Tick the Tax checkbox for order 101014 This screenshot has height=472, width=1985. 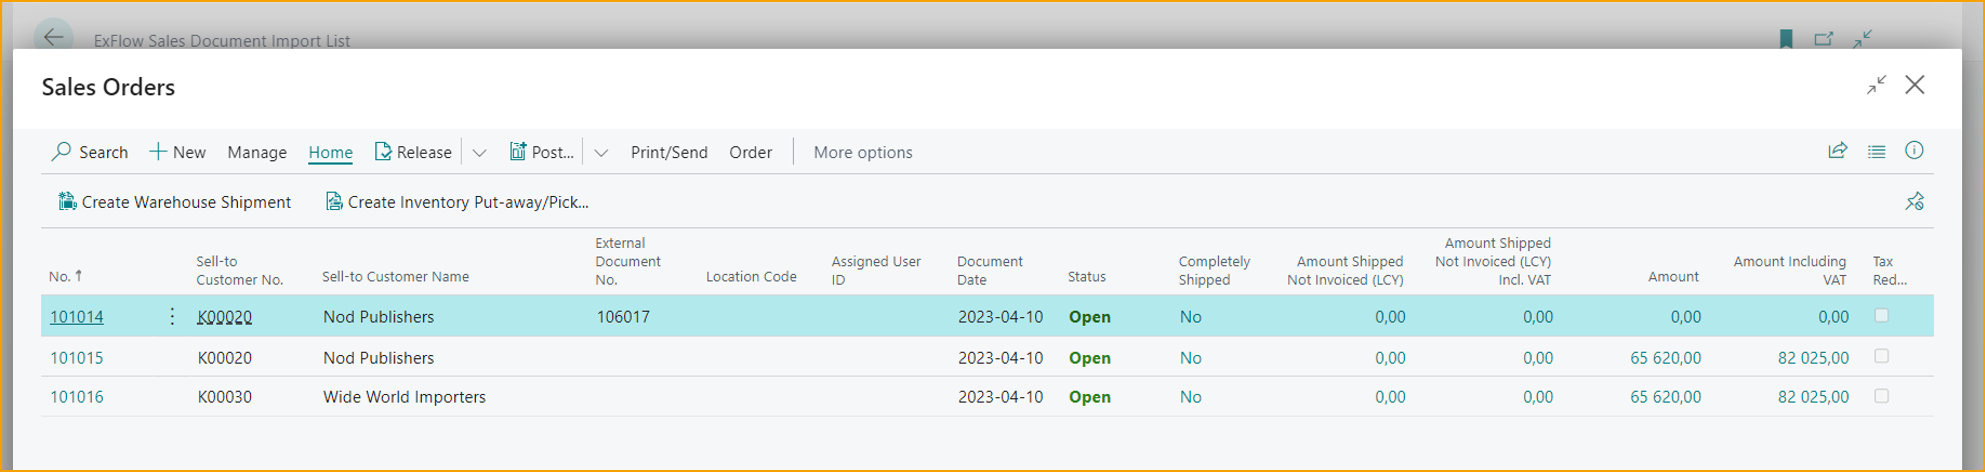1881,316
